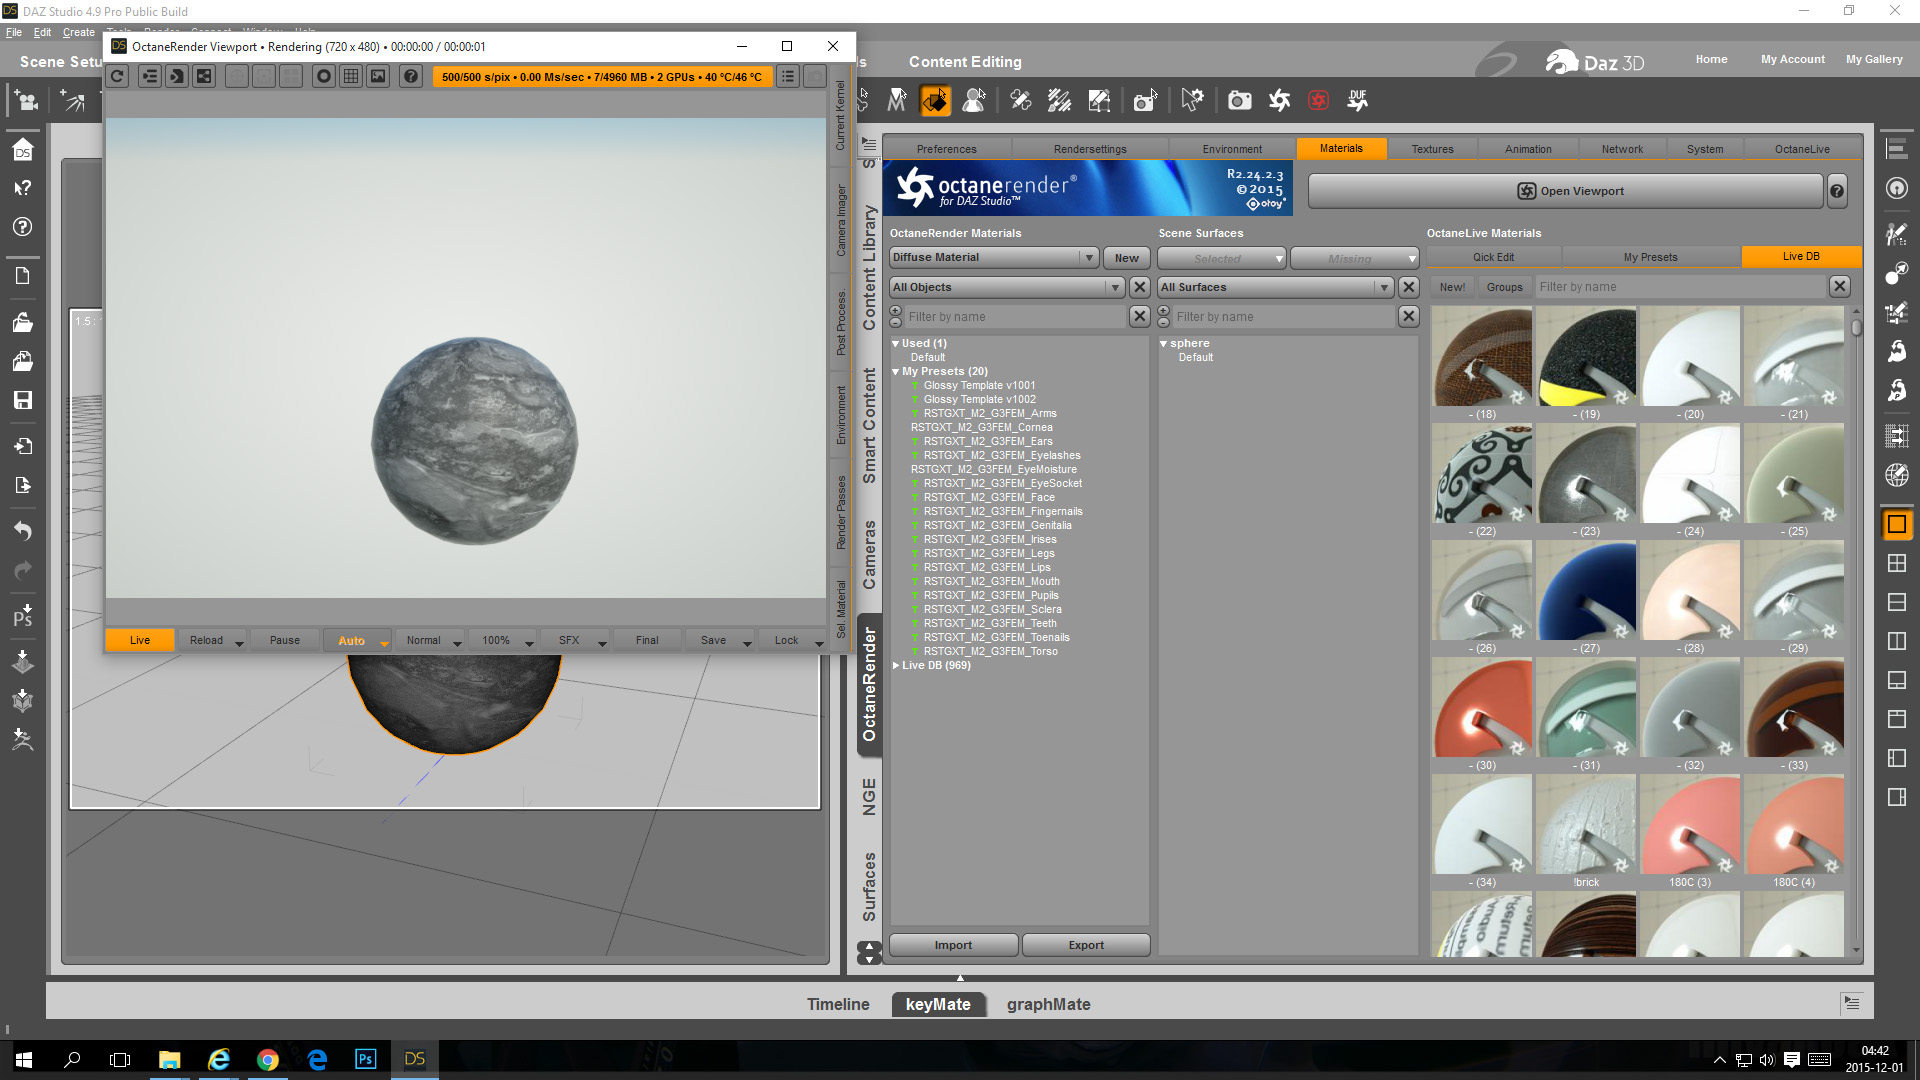Image resolution: width=1920 pixels, height=1080 pixels.
Task: Click the refresh icon in OctaneRender viewport
Action: (118, 77)
